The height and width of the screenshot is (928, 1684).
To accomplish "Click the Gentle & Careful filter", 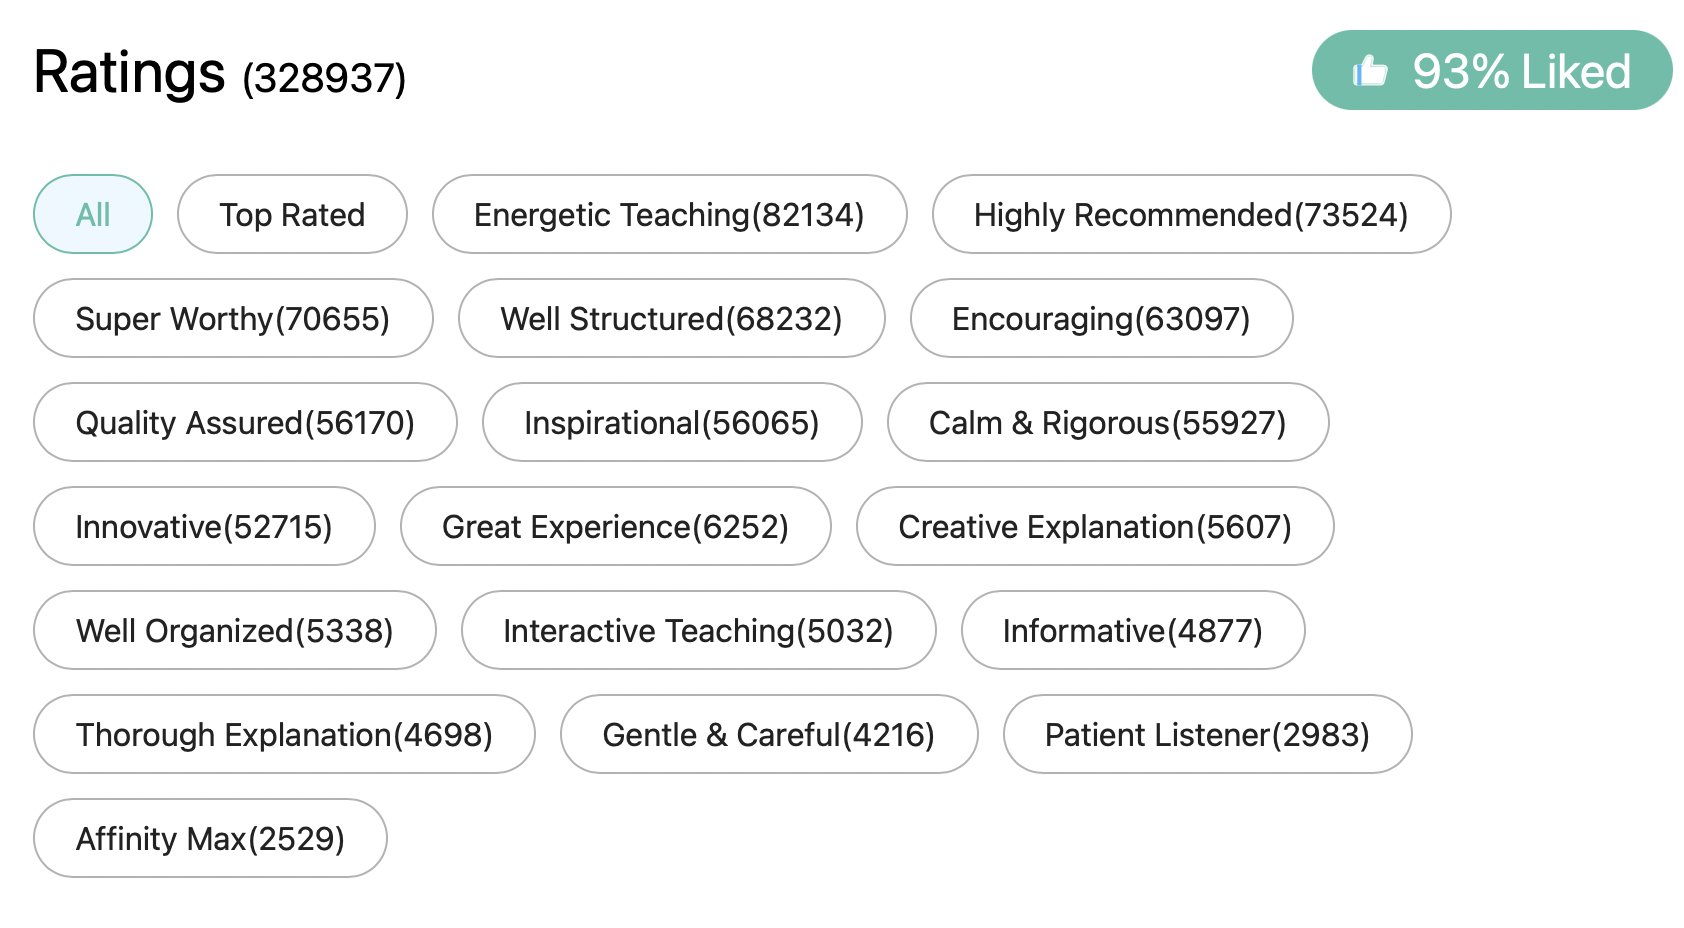I will point(768,734).
